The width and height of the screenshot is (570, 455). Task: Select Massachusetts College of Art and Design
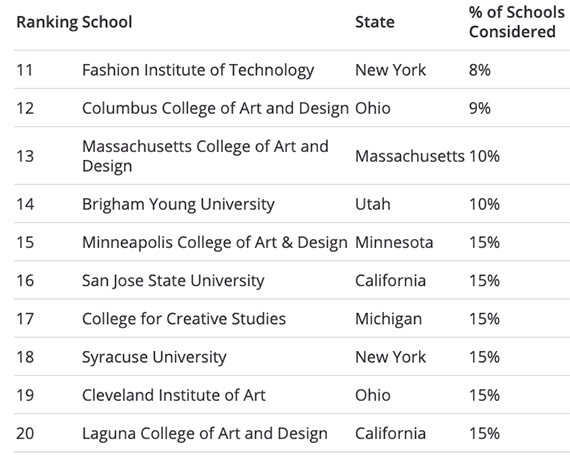click(x=205, y=156)
